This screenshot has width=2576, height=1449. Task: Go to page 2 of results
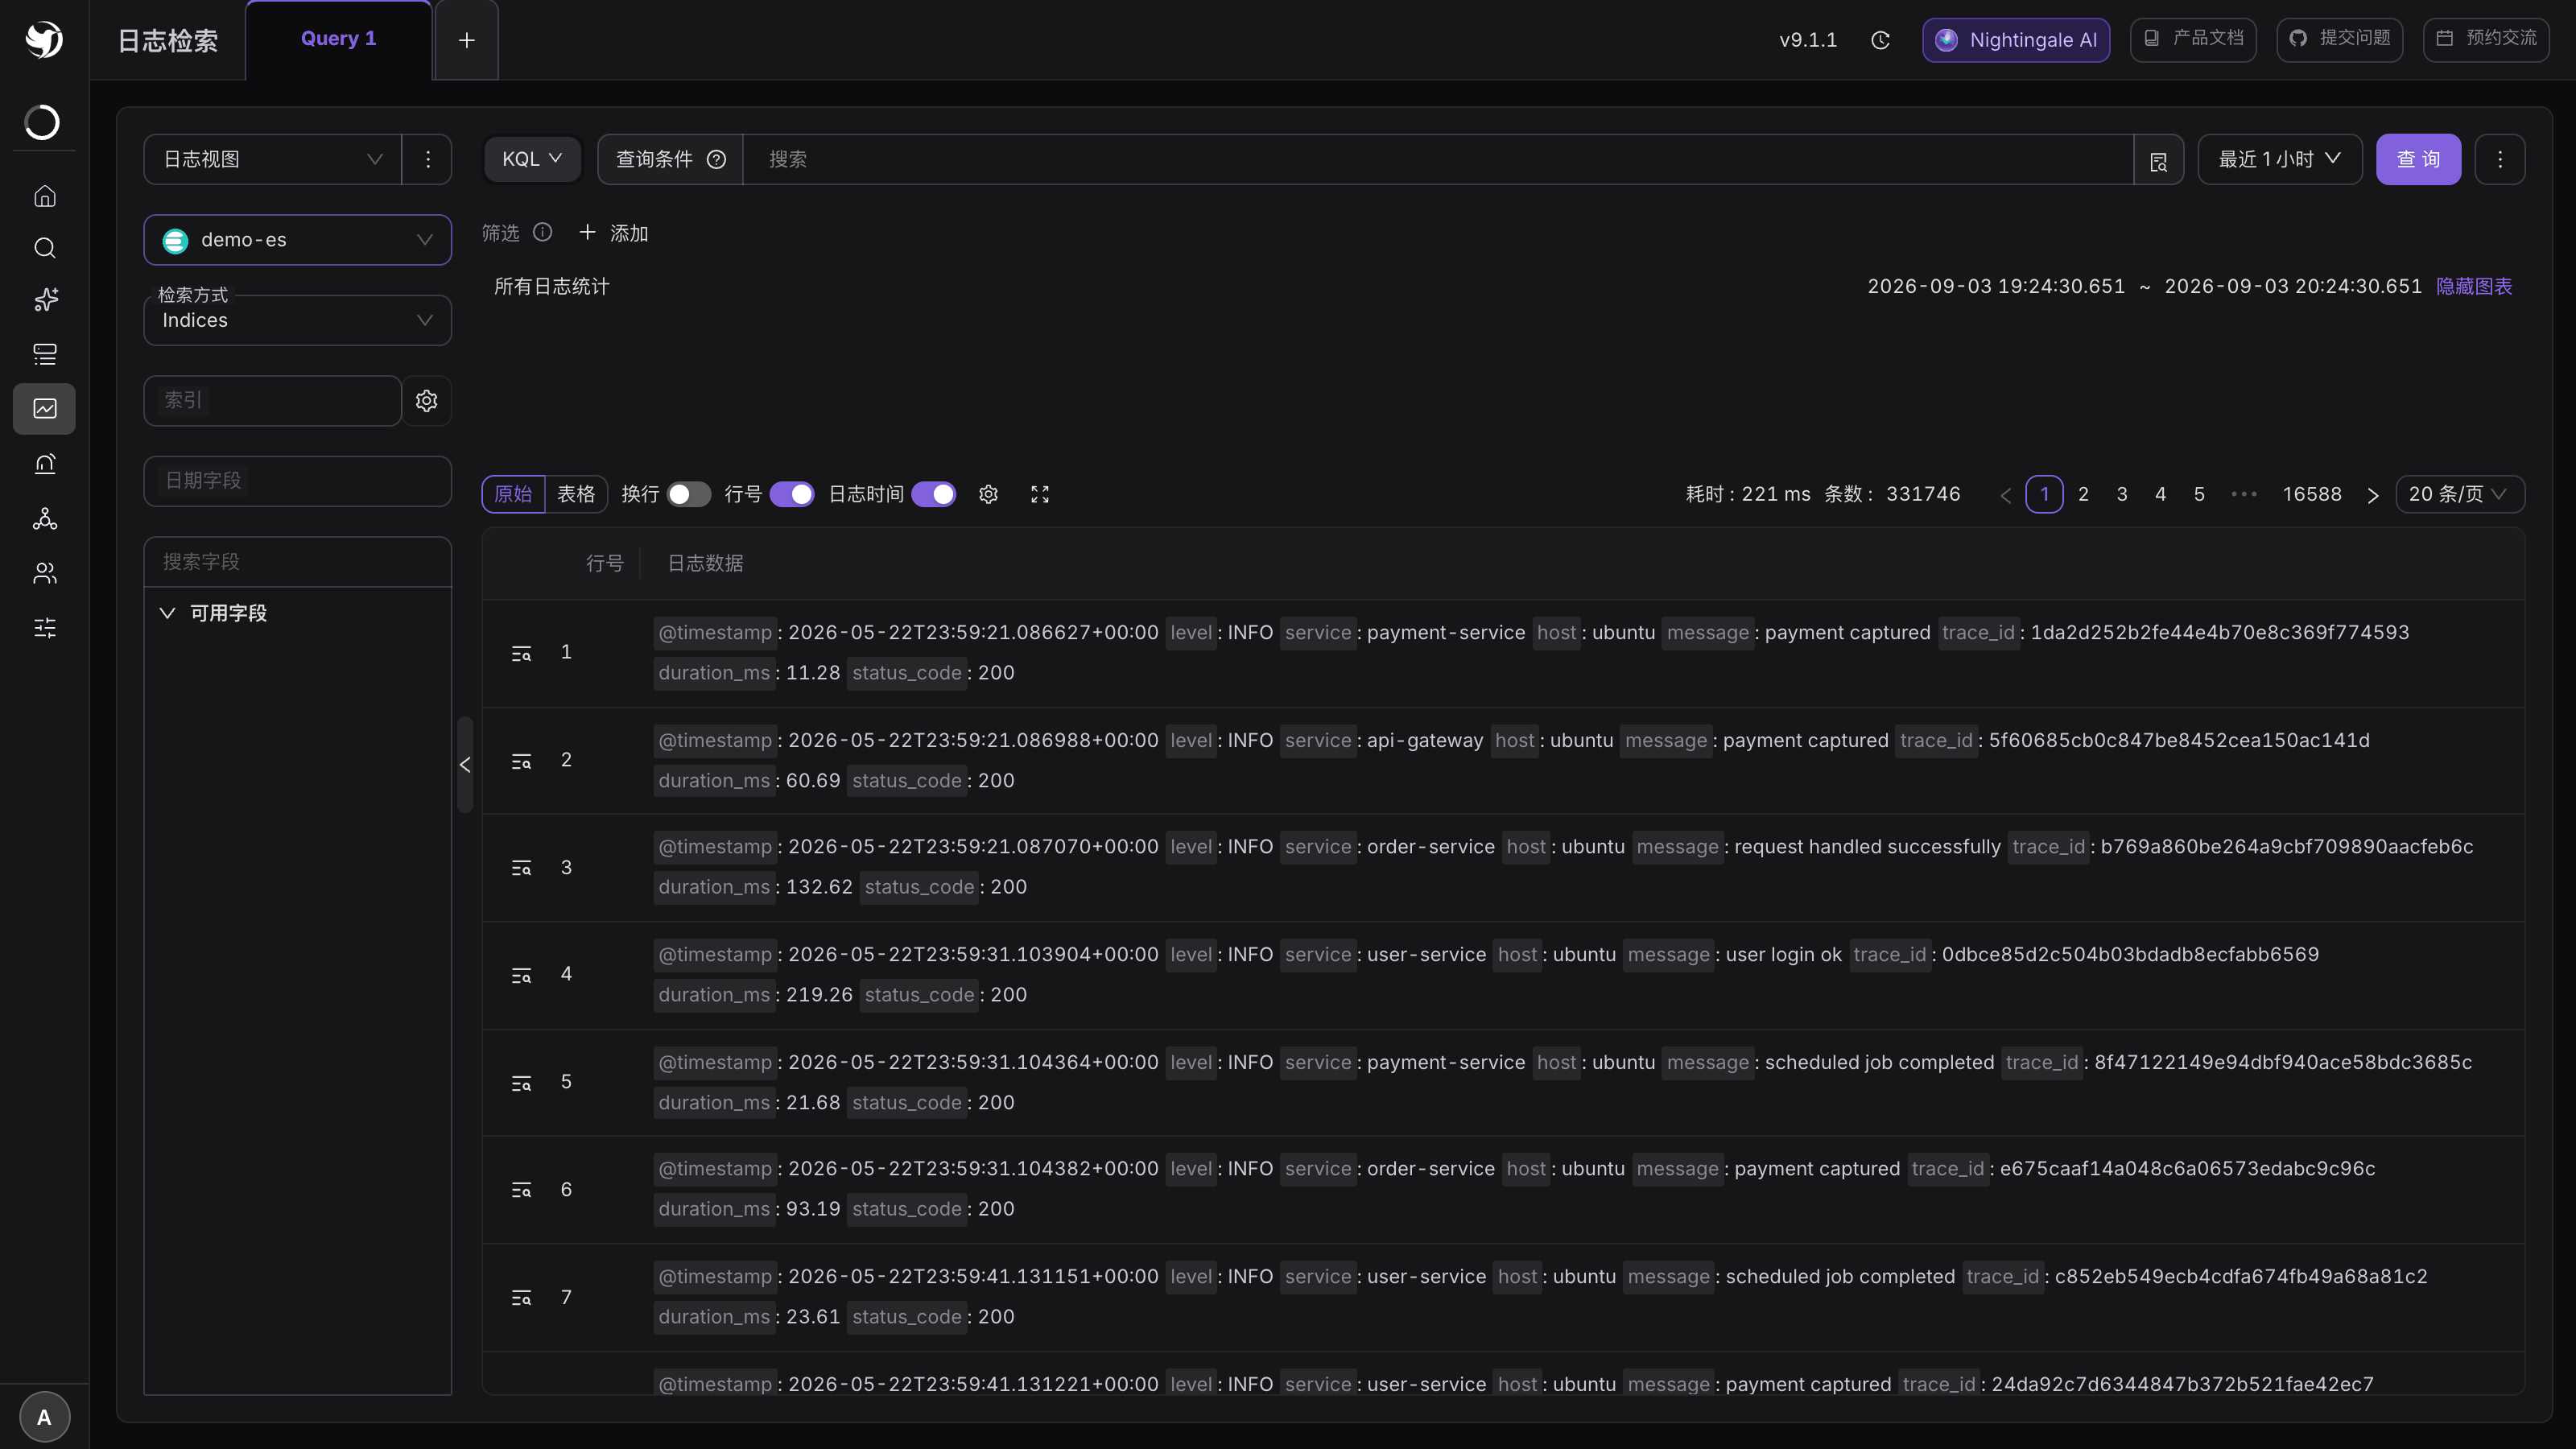click(2083, 494)
